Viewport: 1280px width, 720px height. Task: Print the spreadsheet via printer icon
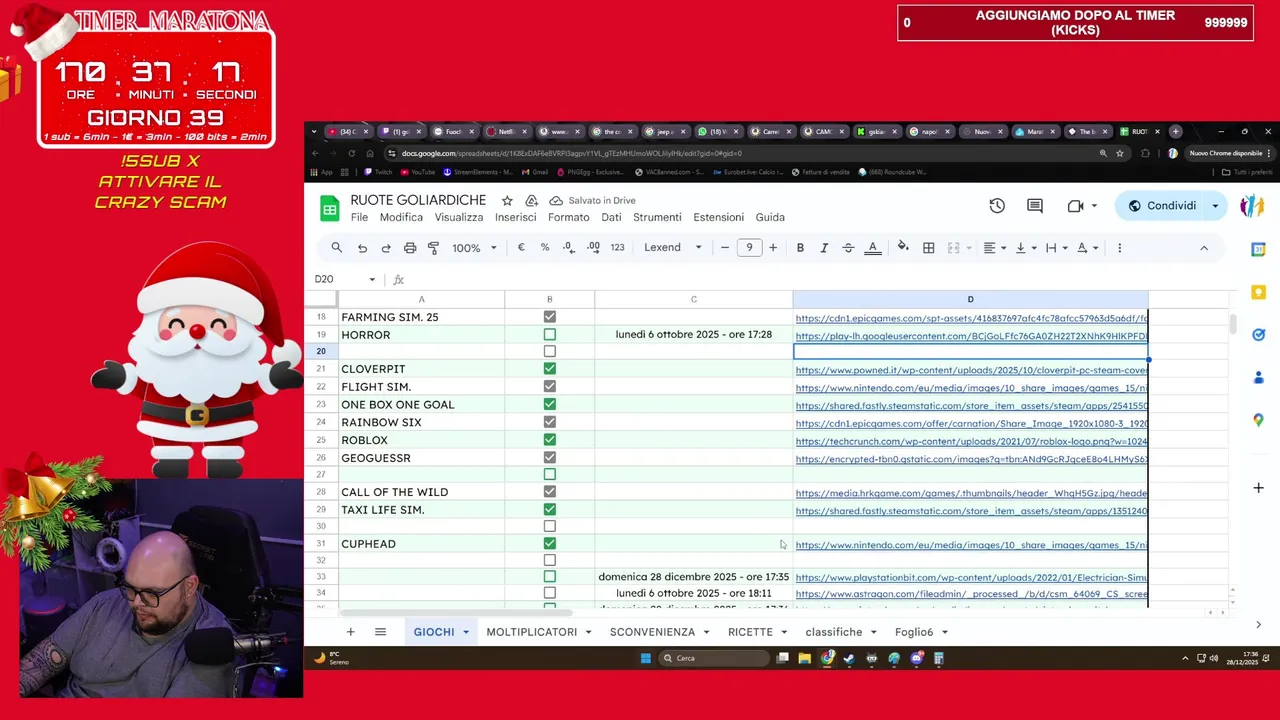410,248
